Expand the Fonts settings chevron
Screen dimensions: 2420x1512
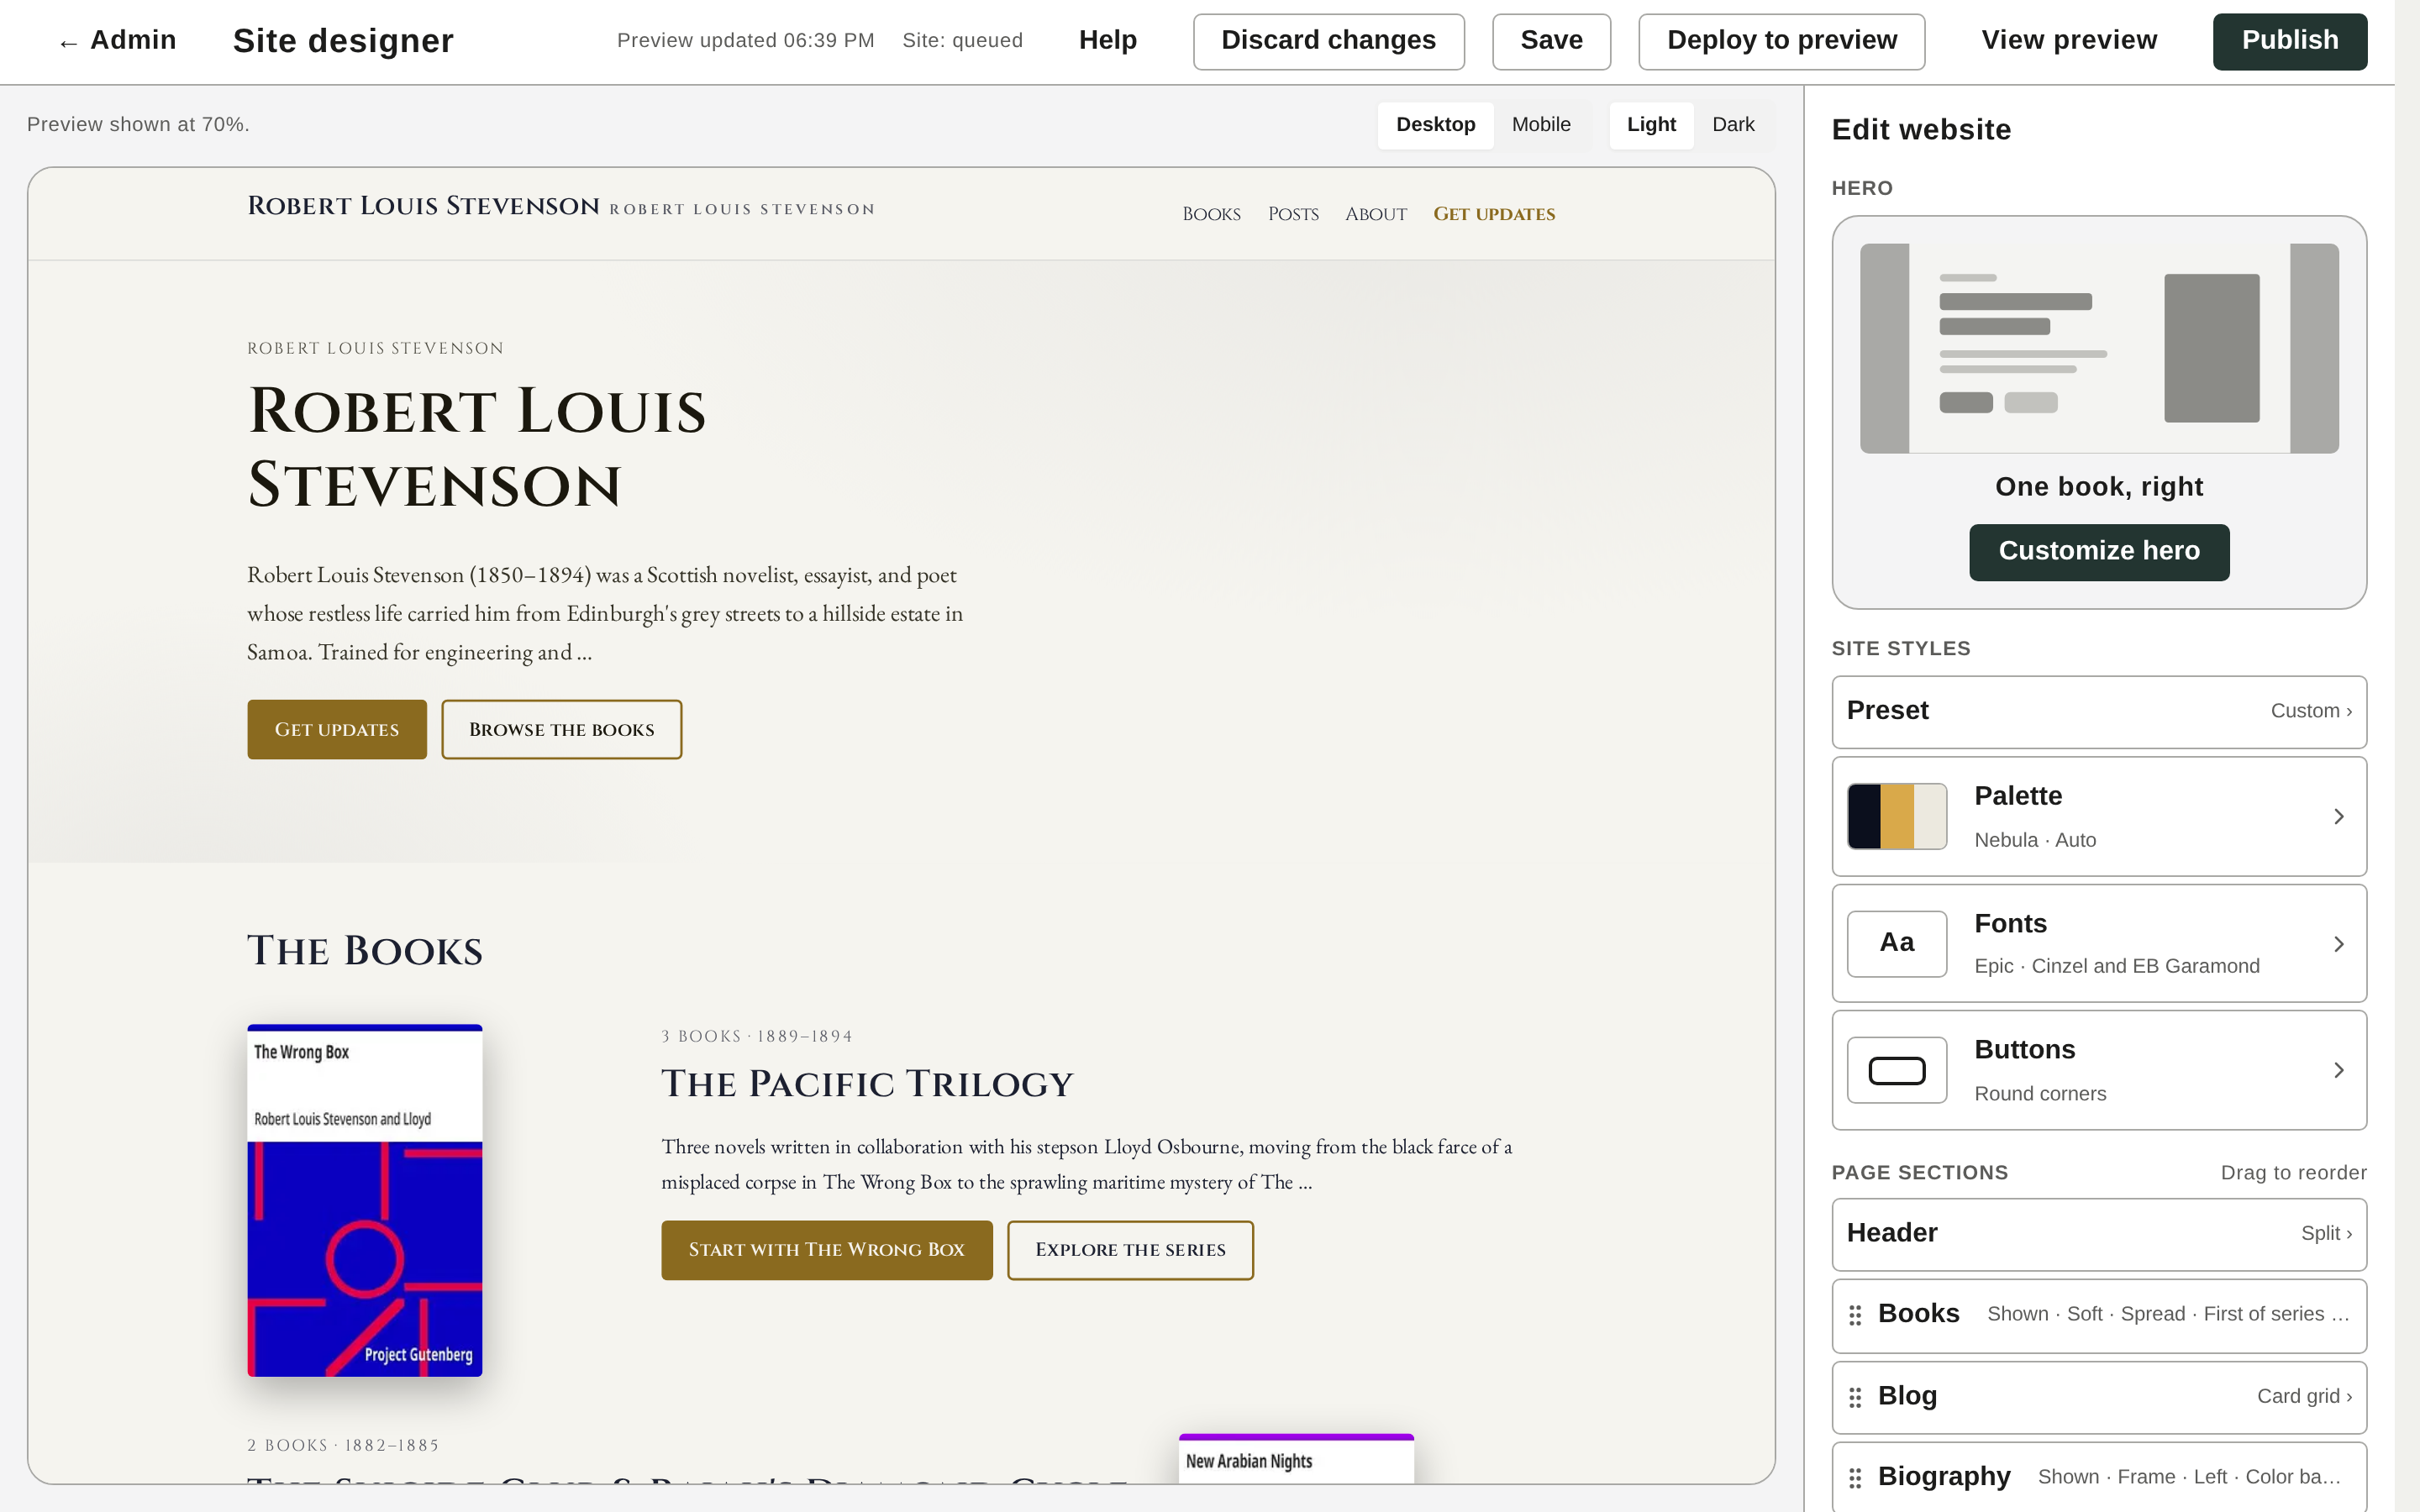(x=2339, y=944)
